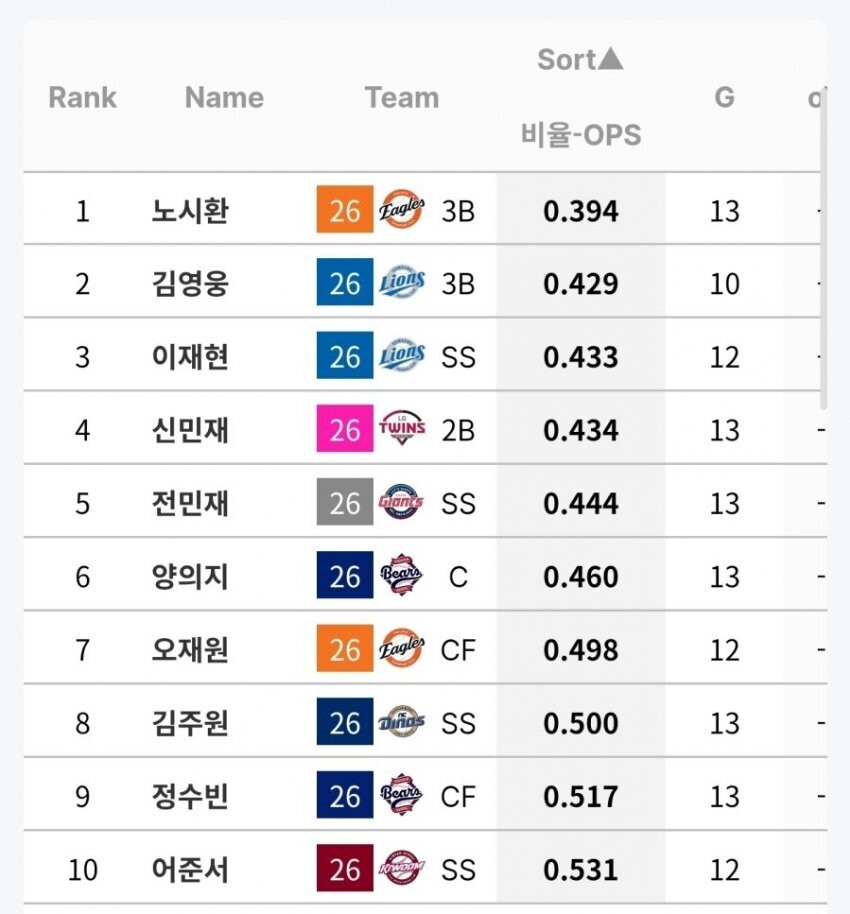
Task: Click the orange 26 badge for 노시환
Action: pyautogui.click(x=344, y=211)
